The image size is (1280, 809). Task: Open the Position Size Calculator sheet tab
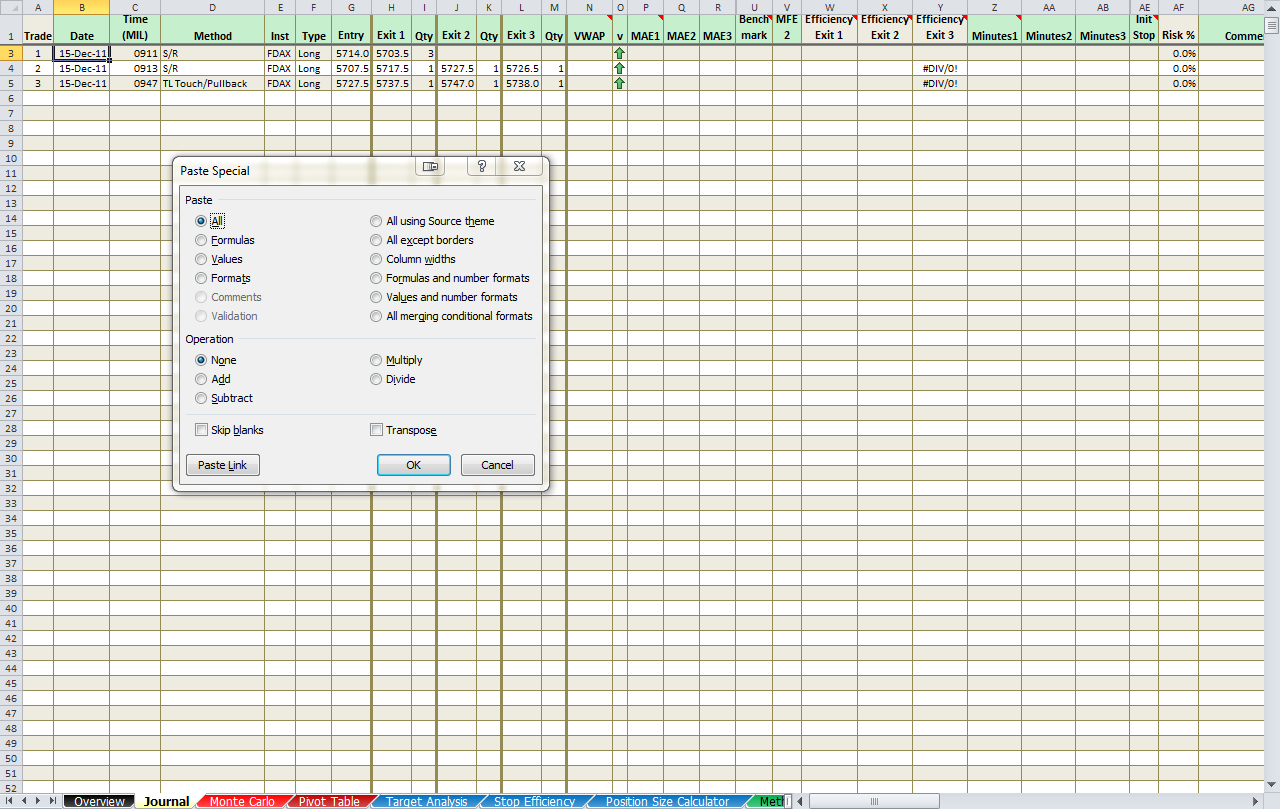pyautogui.click(x=667, y=801)
